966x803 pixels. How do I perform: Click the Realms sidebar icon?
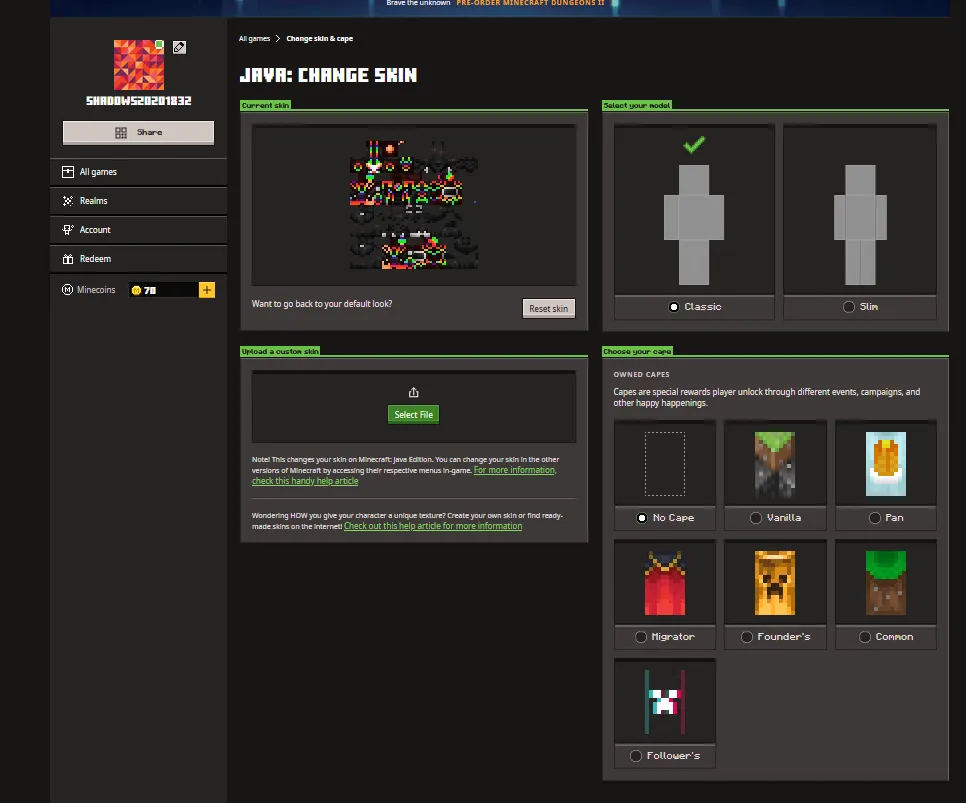(x=68, y=201)
